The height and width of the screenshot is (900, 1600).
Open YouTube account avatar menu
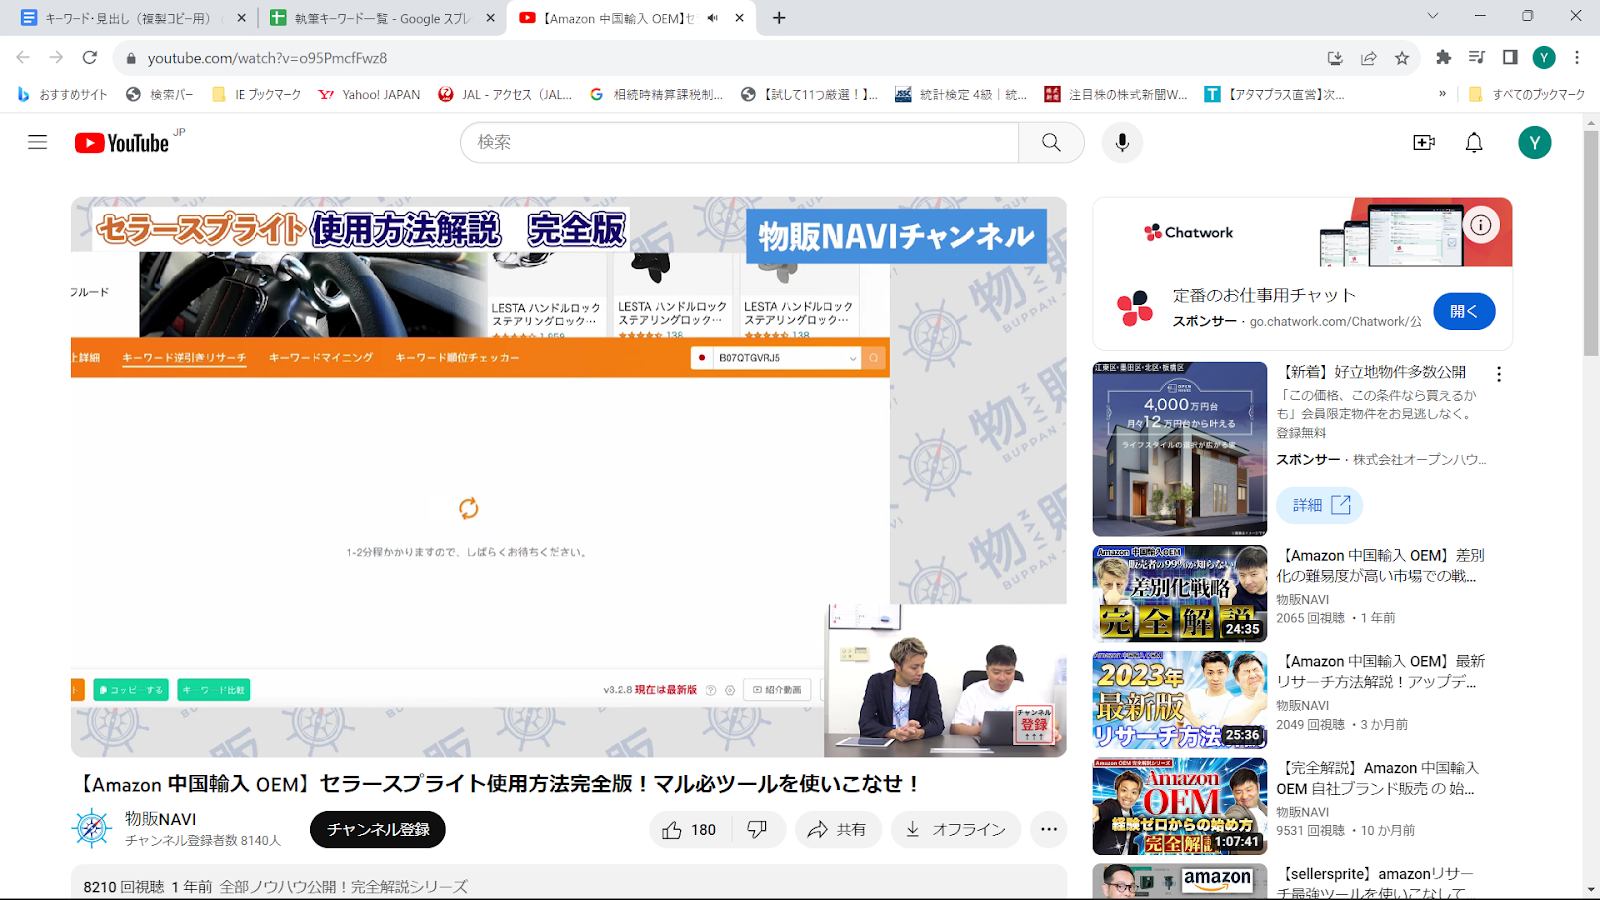click(x=1535, y=142)
